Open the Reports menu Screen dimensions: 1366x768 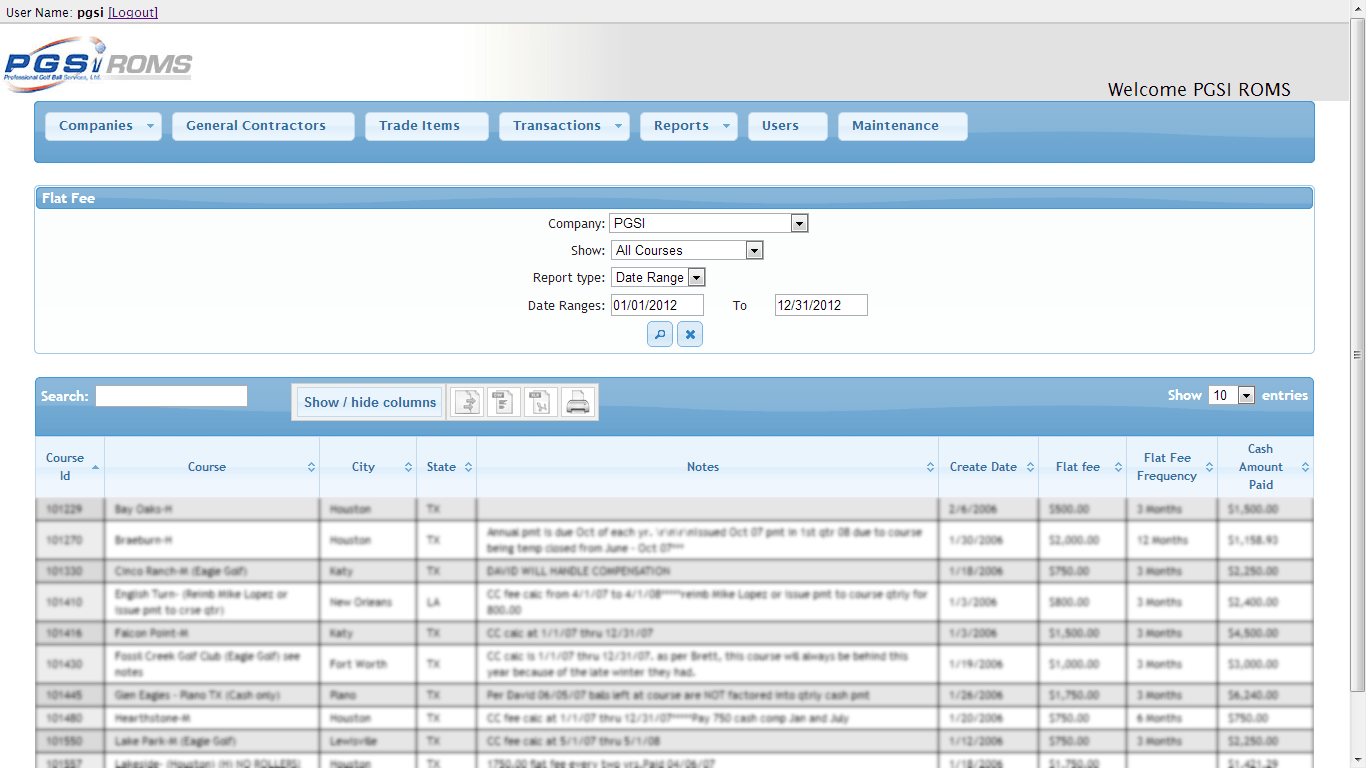point(687,126)
